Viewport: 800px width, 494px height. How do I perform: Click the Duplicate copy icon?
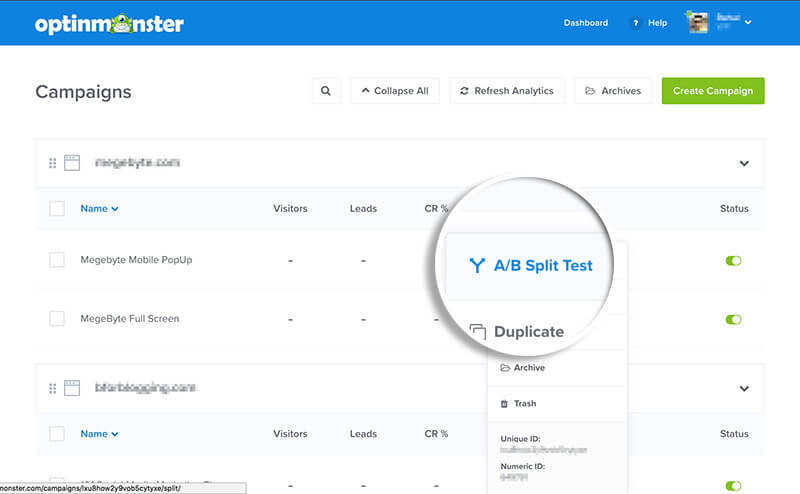coord(478,332)
